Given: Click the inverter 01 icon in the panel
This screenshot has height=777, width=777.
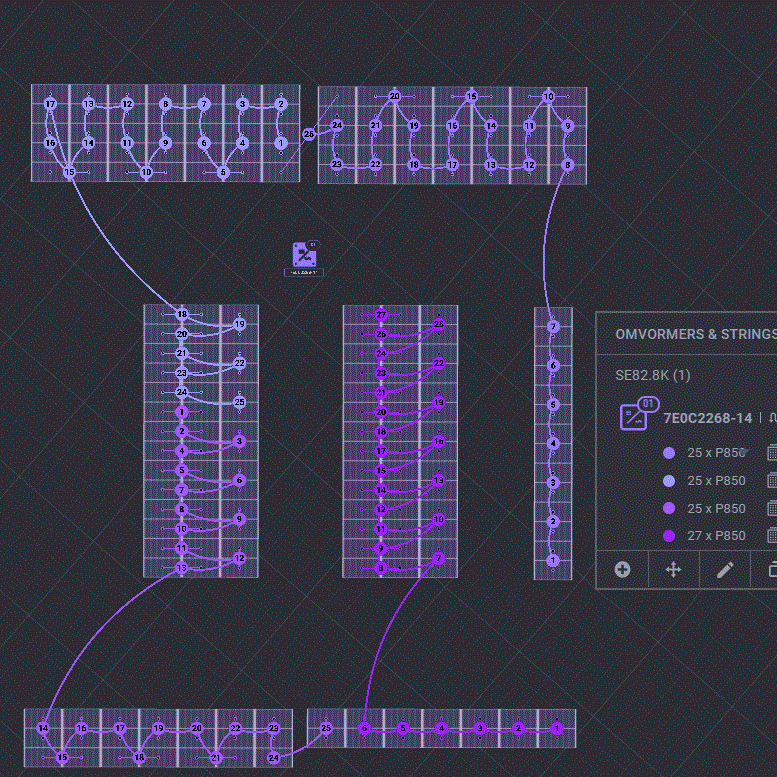Looking at the screenshot, I should tap(634, 416).
